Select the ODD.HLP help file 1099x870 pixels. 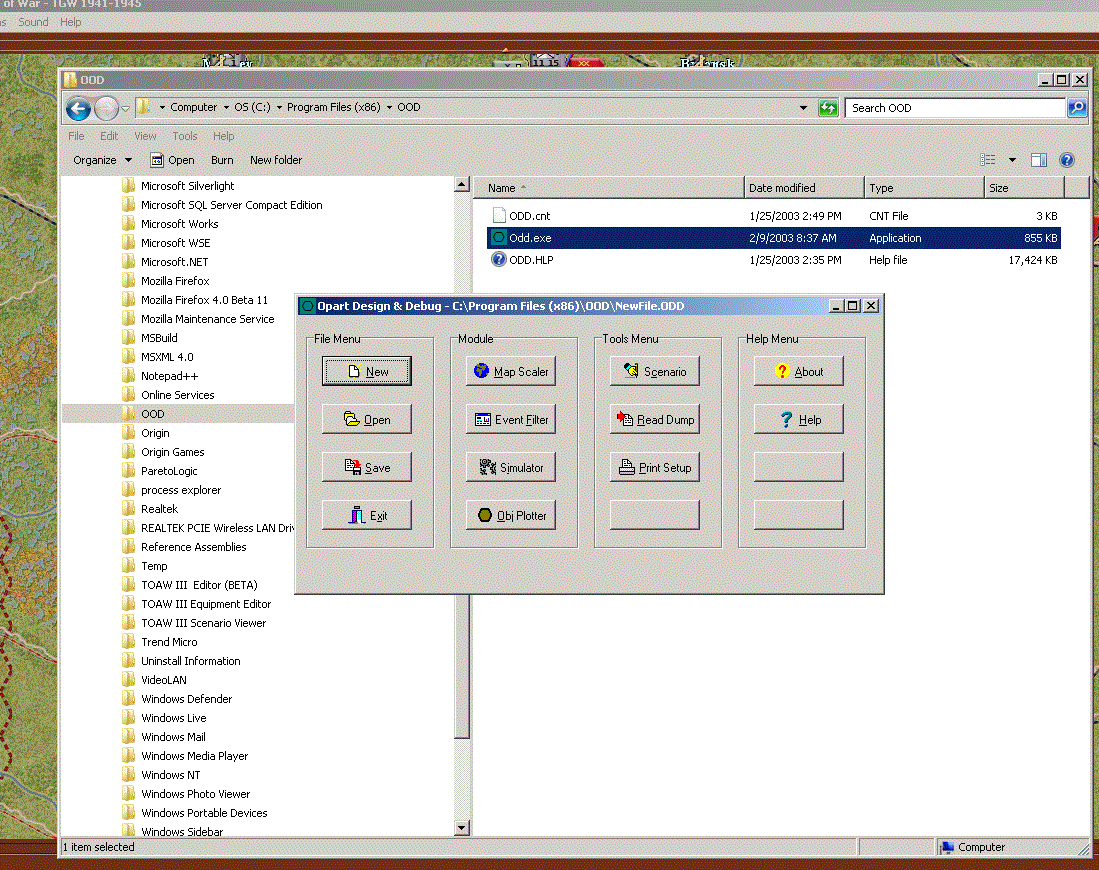[x=774, y=259]
